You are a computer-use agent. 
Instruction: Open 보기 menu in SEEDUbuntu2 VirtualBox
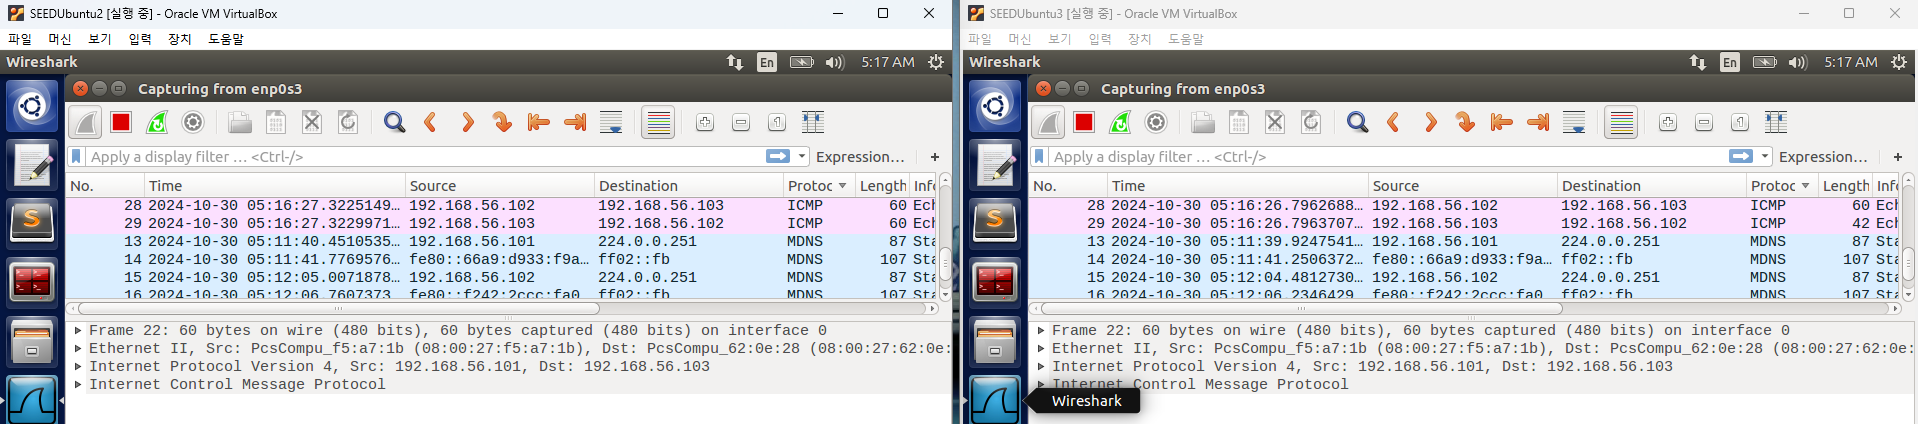[100, 39]
